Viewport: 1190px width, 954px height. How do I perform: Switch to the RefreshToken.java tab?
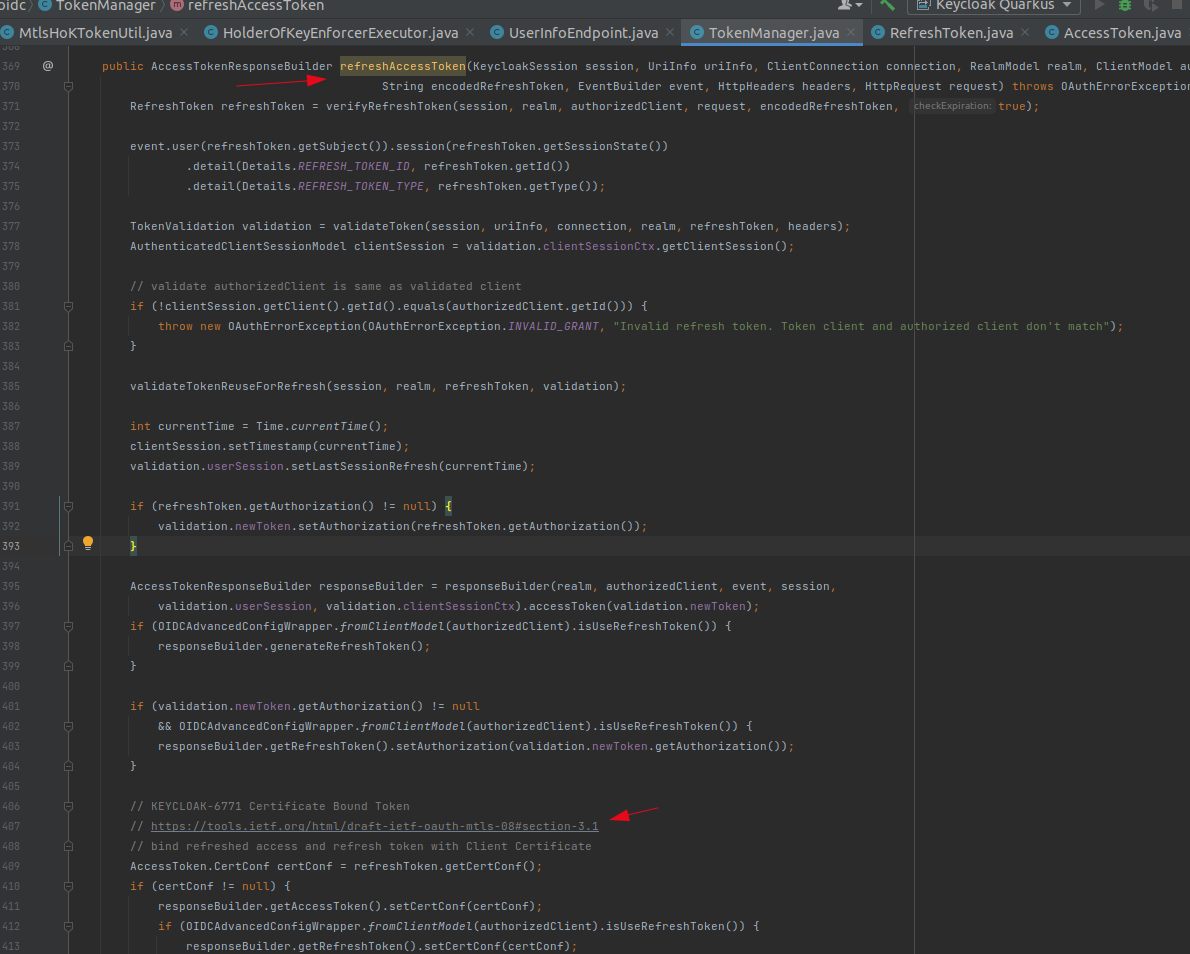950,33
